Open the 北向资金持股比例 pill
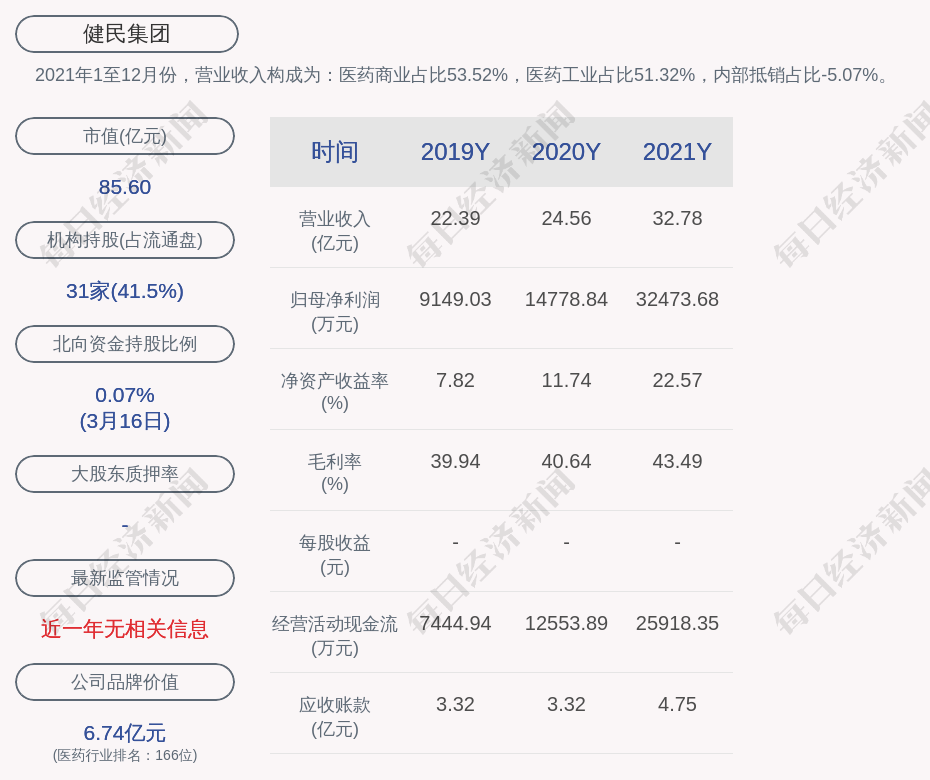 coord(125,344)
